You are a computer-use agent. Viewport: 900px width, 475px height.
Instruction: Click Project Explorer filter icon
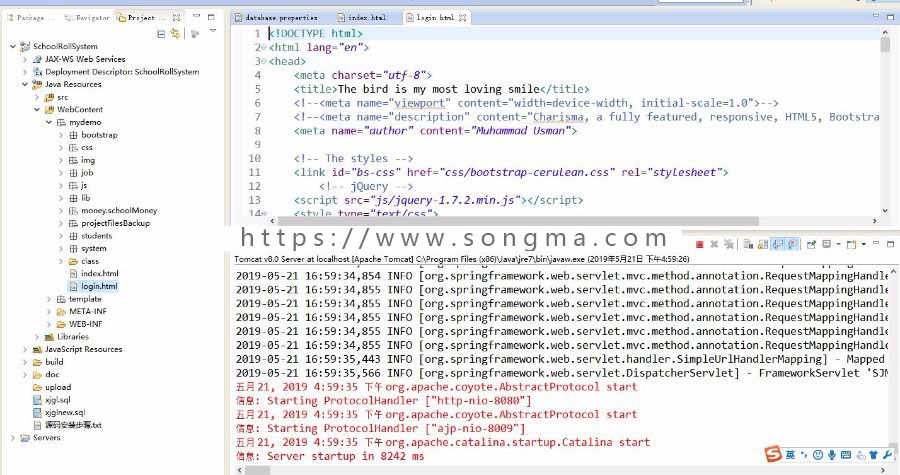195,34
